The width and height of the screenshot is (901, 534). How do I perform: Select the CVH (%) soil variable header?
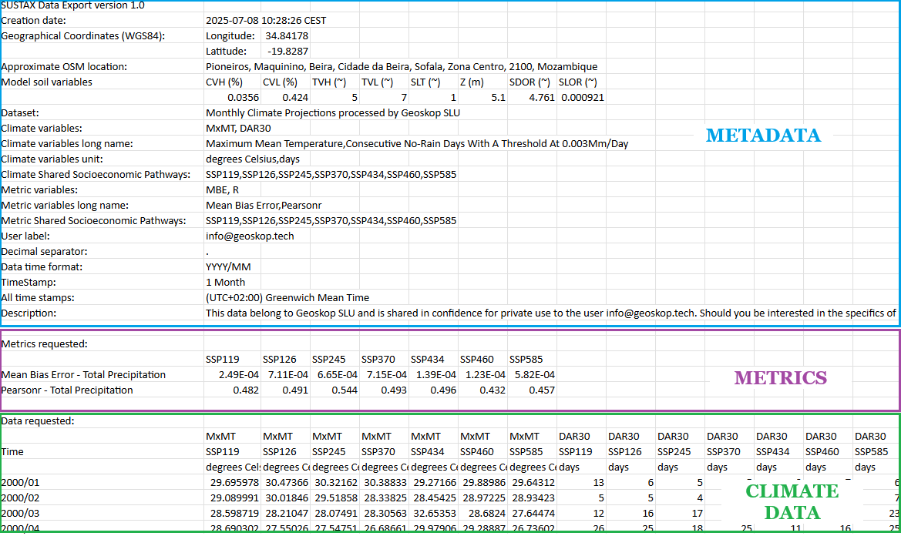(x=224, y=82)
